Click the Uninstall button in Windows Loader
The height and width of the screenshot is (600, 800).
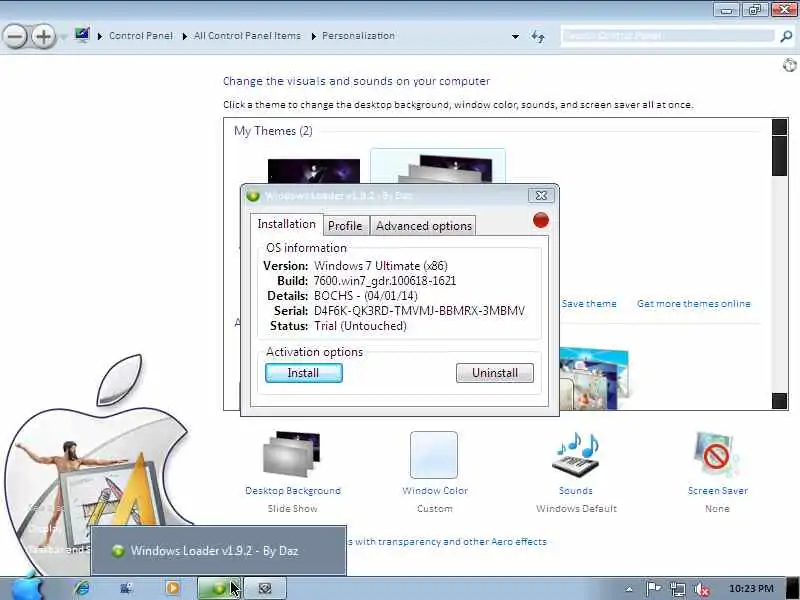click(x=494, y=372)
